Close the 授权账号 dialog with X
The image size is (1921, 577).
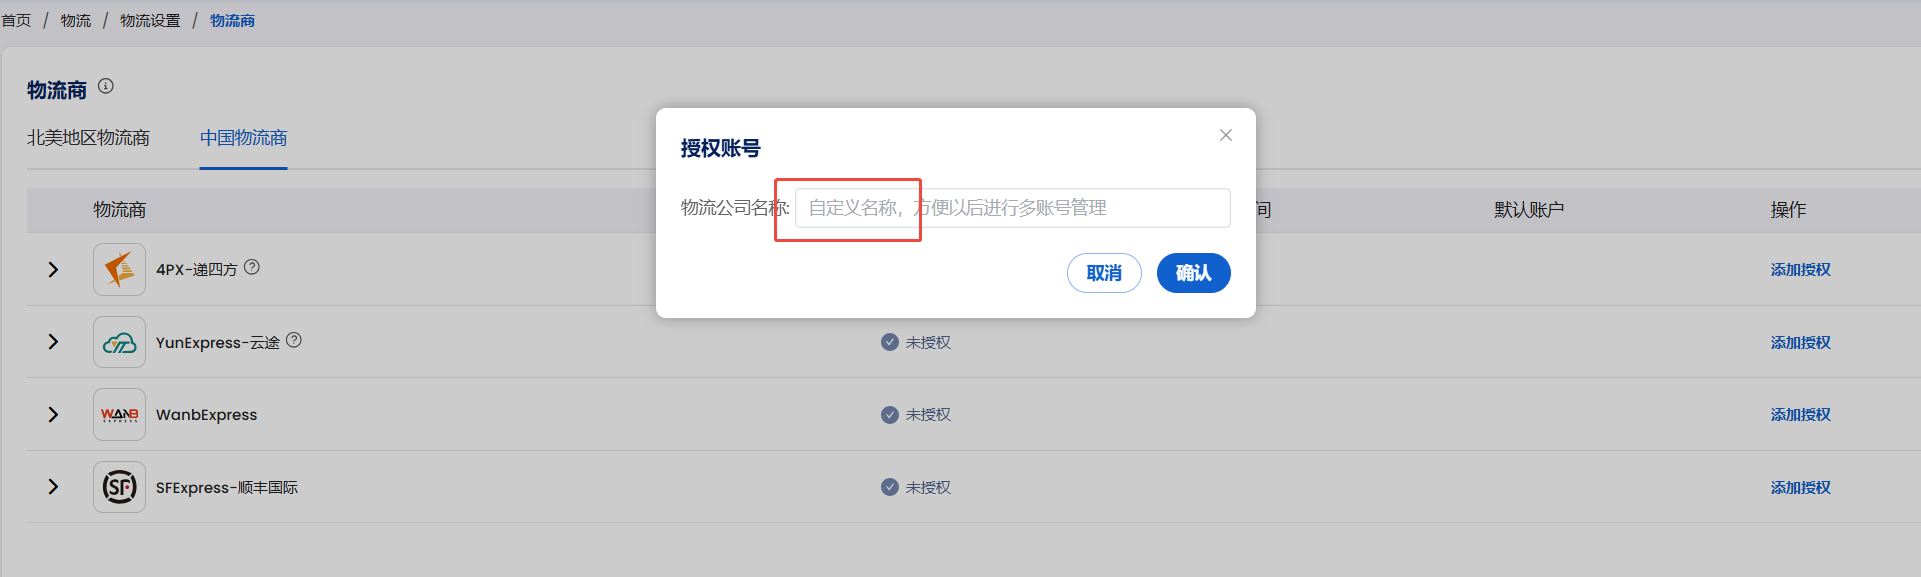tap(1226, 135)
